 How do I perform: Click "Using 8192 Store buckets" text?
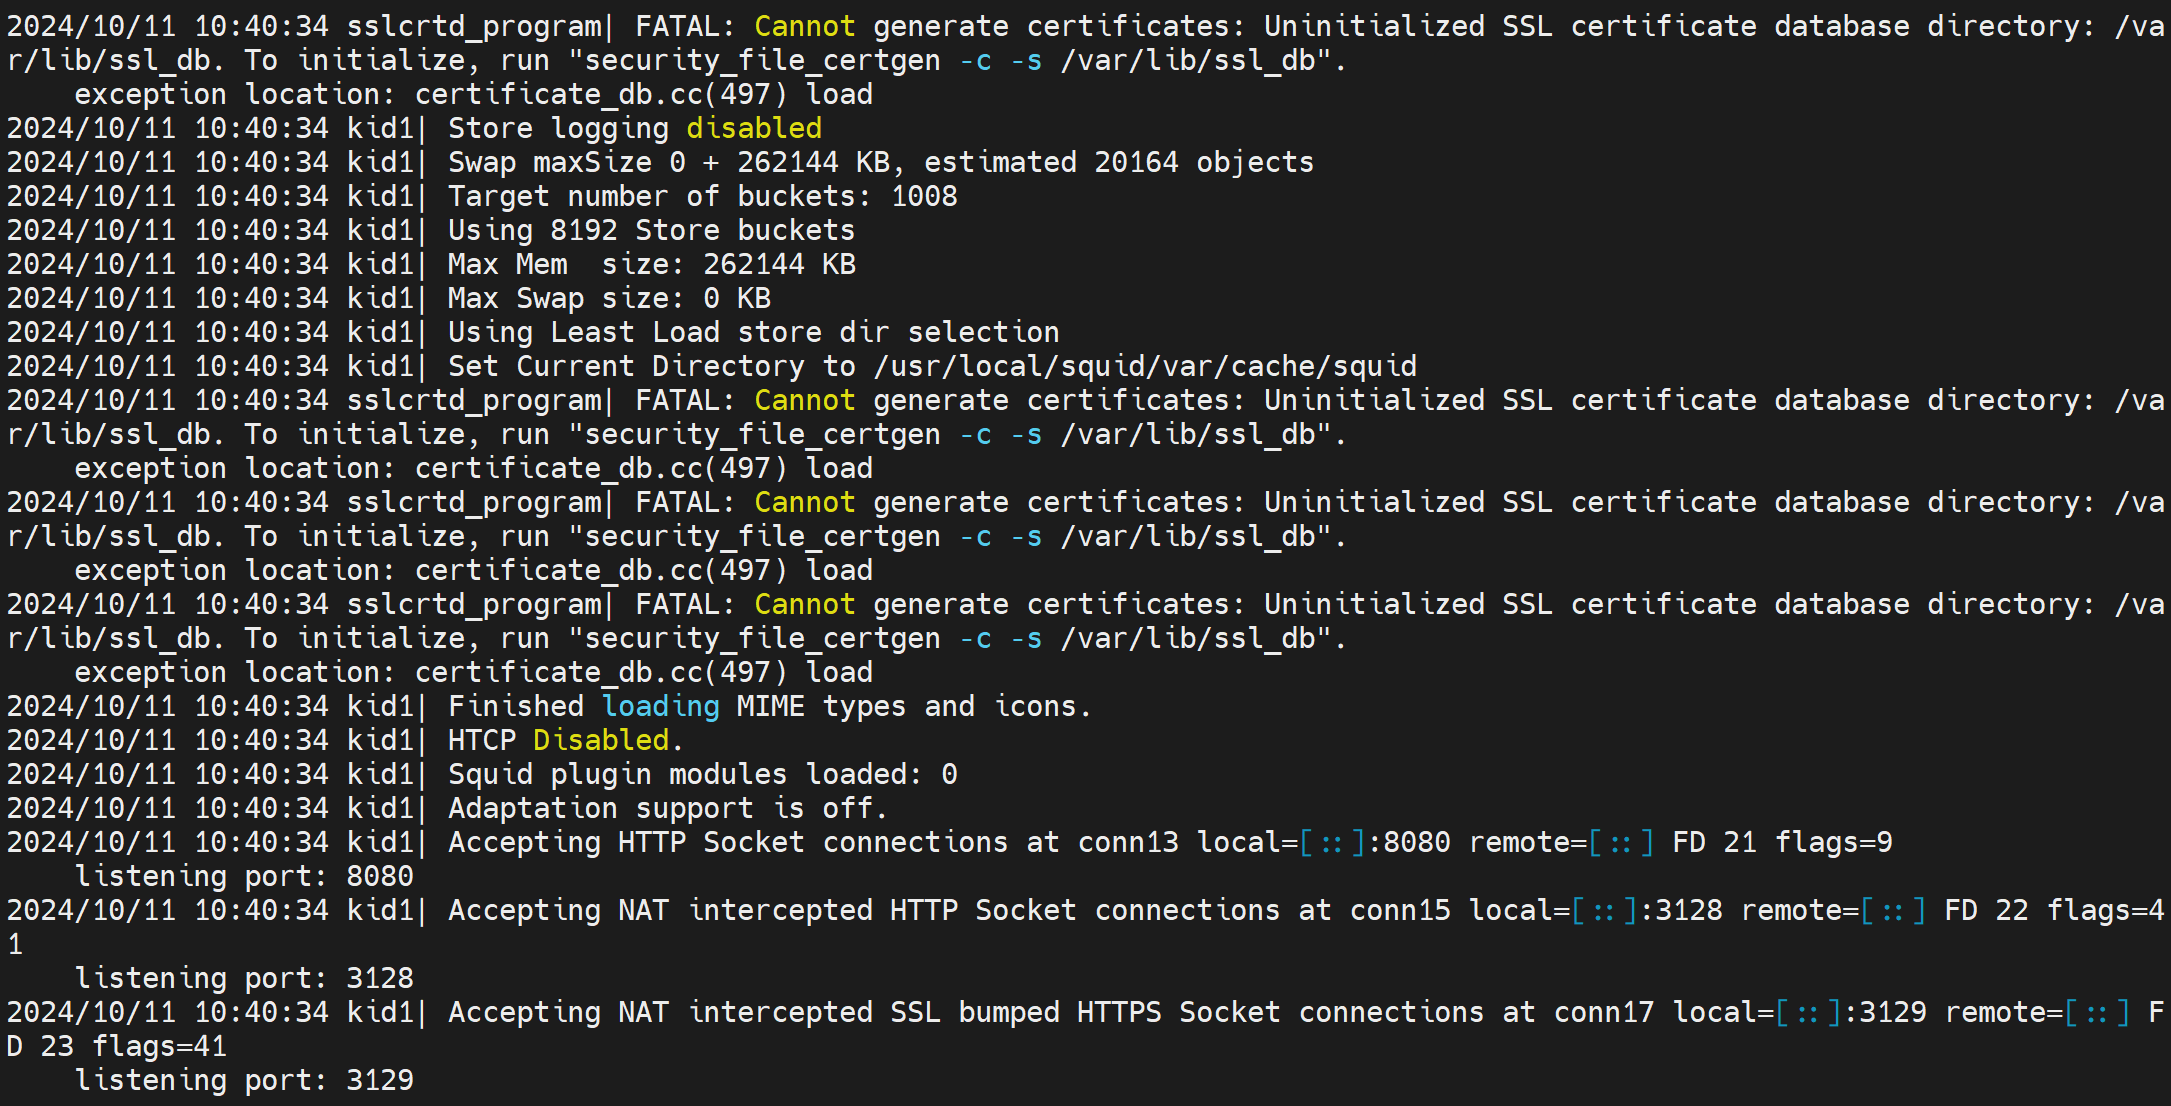(x=651, y=230)
